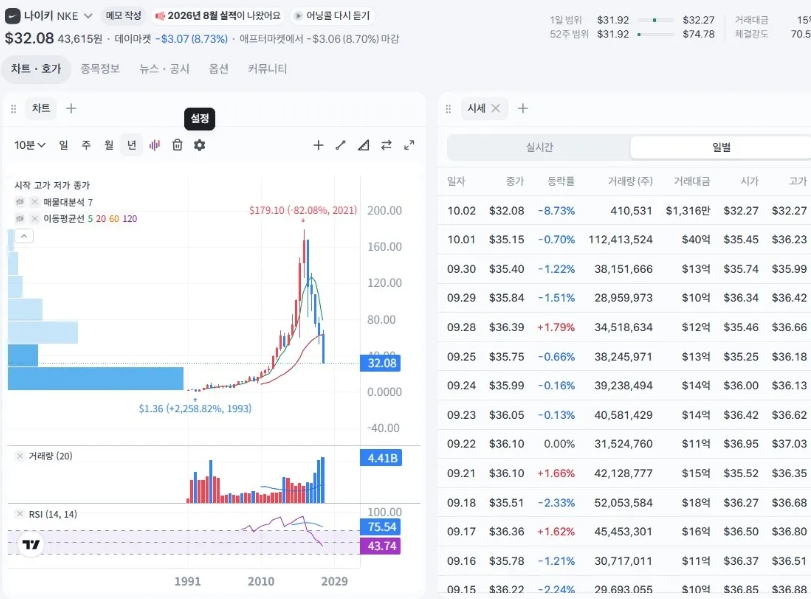
Task: Add a new panel next to 차트
Action: click(x=71, y=108)
